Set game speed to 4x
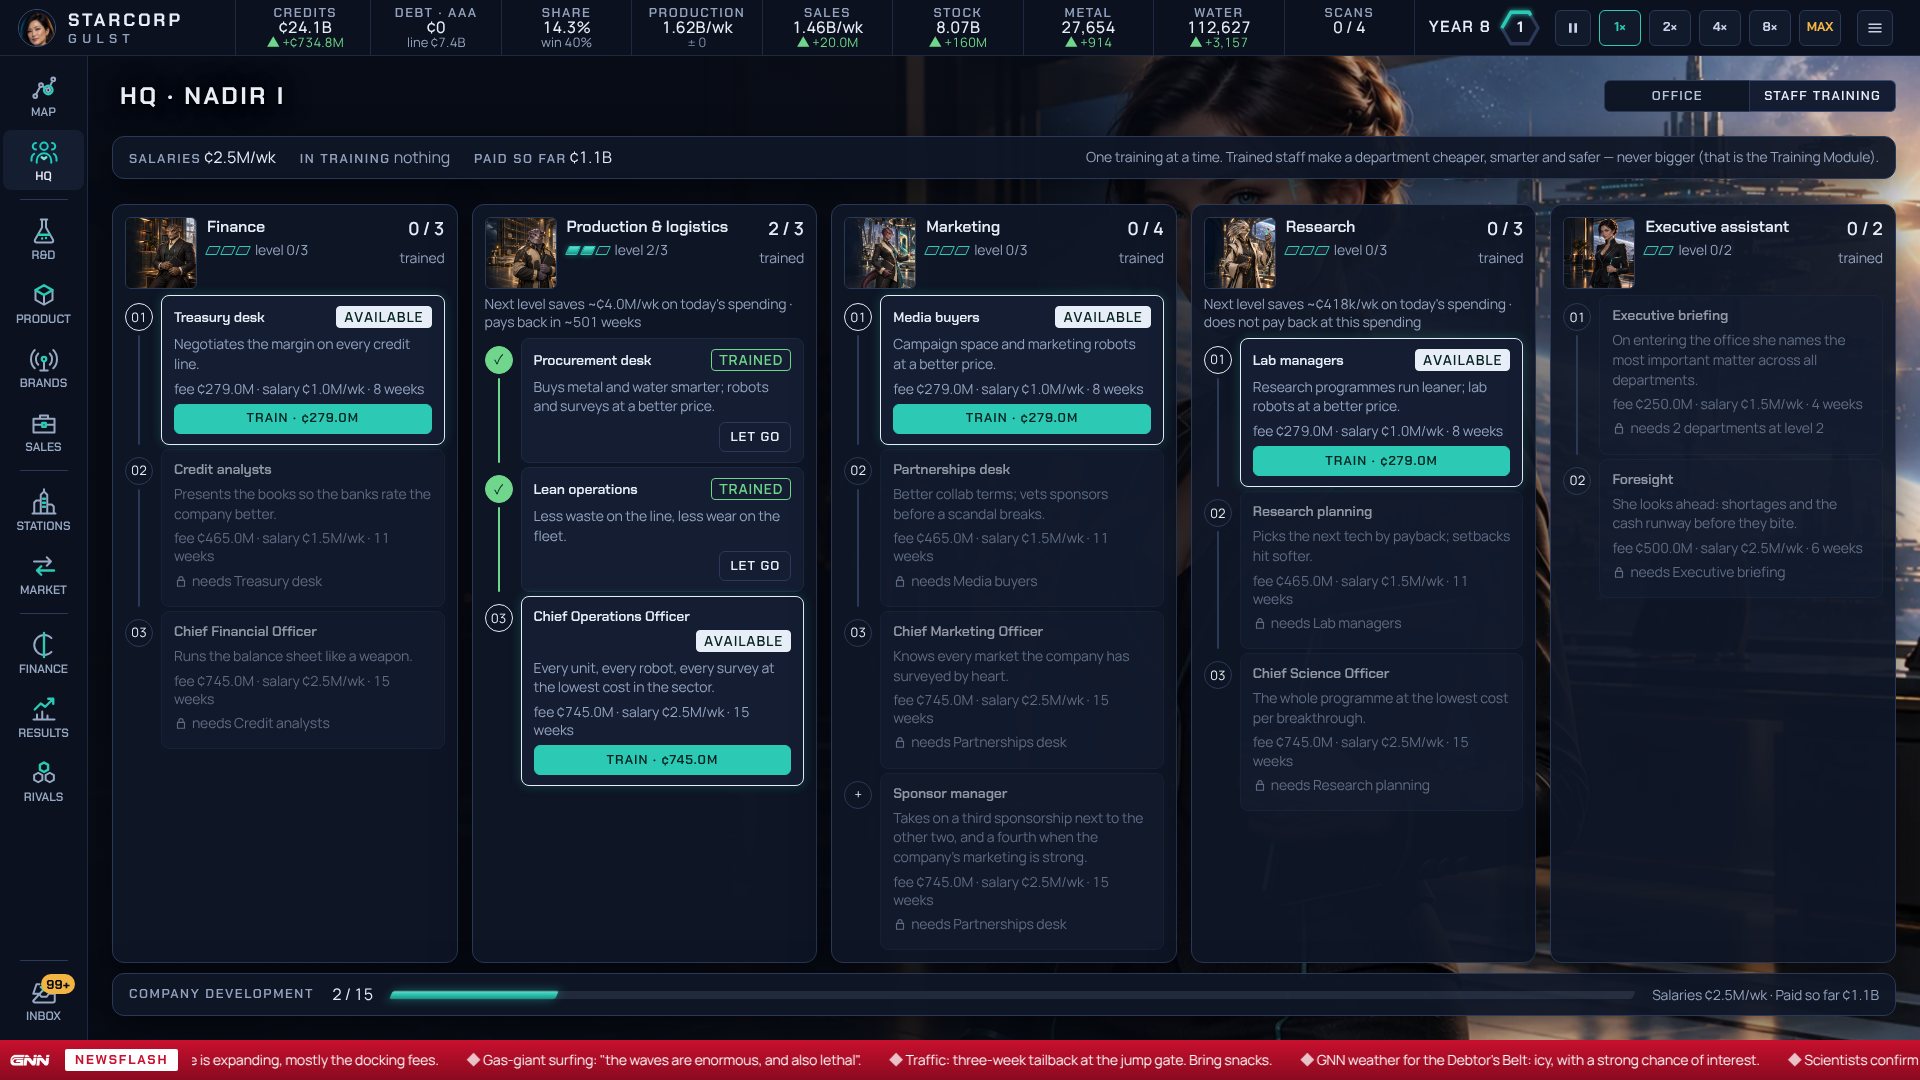The image size is (1920, 1080). [x=1719, y=27]
